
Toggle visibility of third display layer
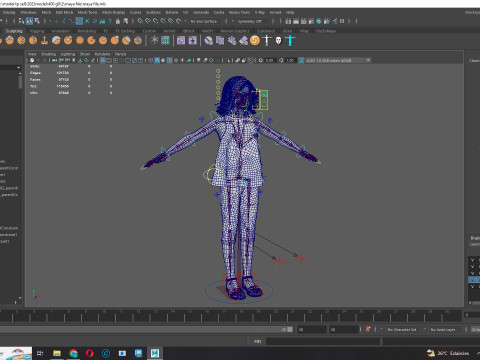click(472, 273)
